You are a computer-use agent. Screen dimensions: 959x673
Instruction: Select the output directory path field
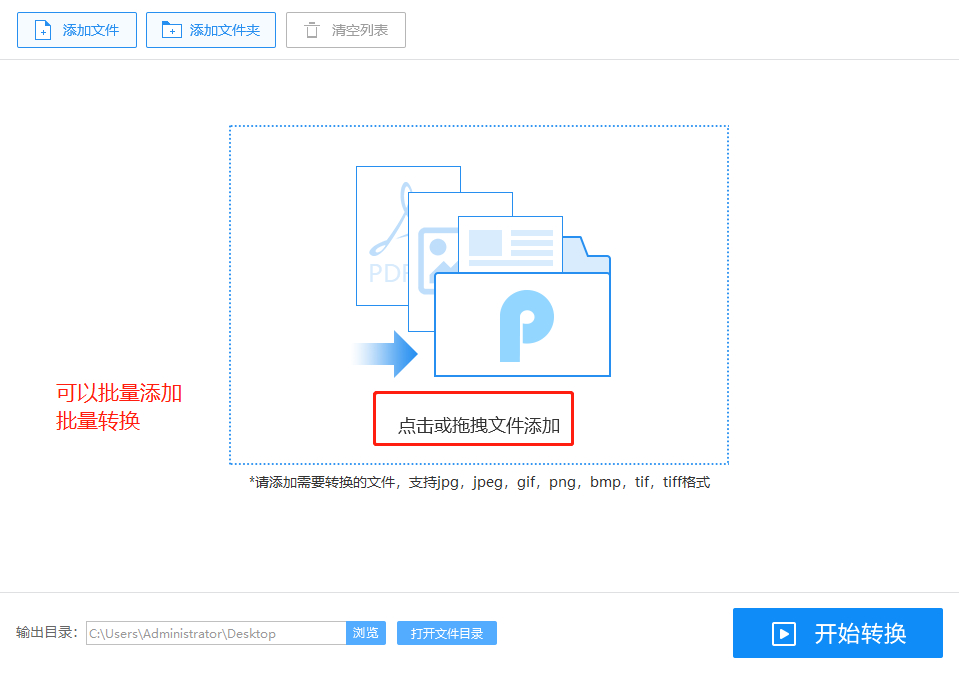coord(216,633)
